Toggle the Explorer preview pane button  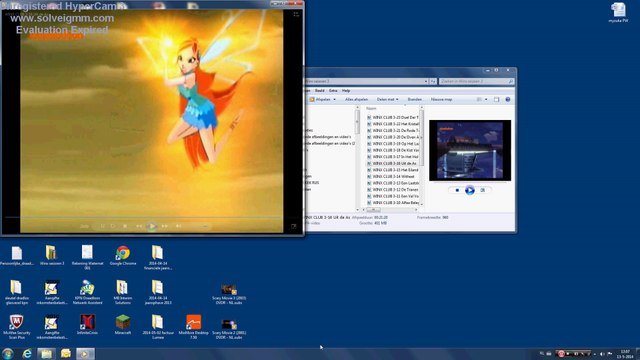496,99
